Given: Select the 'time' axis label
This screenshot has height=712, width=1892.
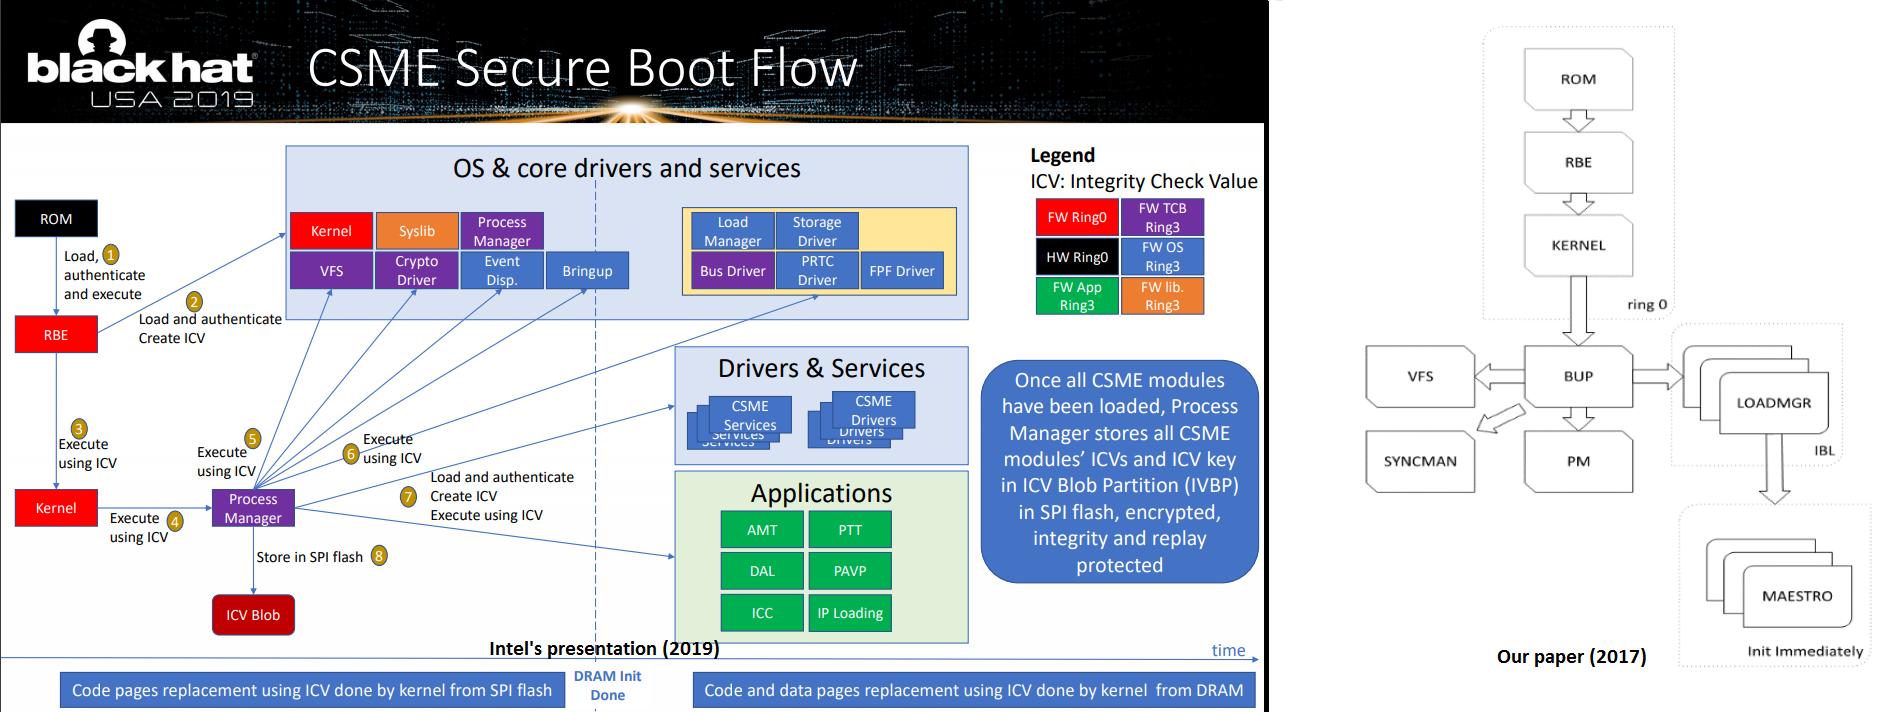Looking at the screenshot, I should click(x=1228, y=650).
